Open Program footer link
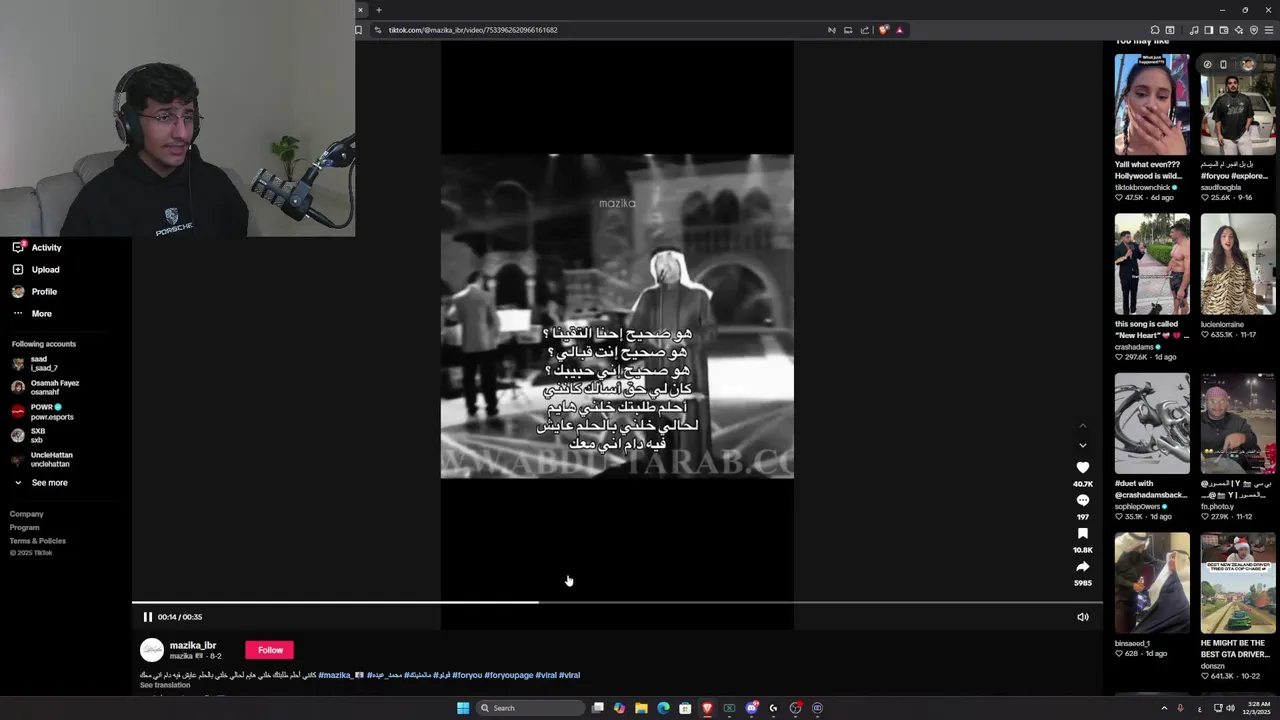 (25, 527)
